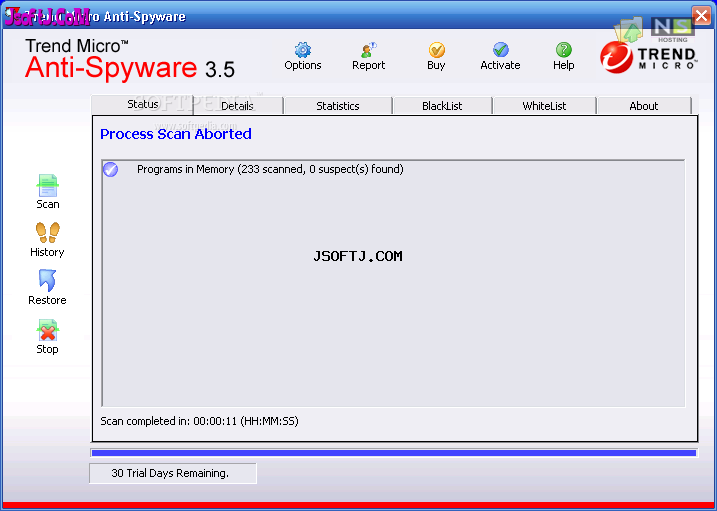The width and height of the screenshot is (717, 511).
Task: Switch to the Details tab
Action: point(237,106)
